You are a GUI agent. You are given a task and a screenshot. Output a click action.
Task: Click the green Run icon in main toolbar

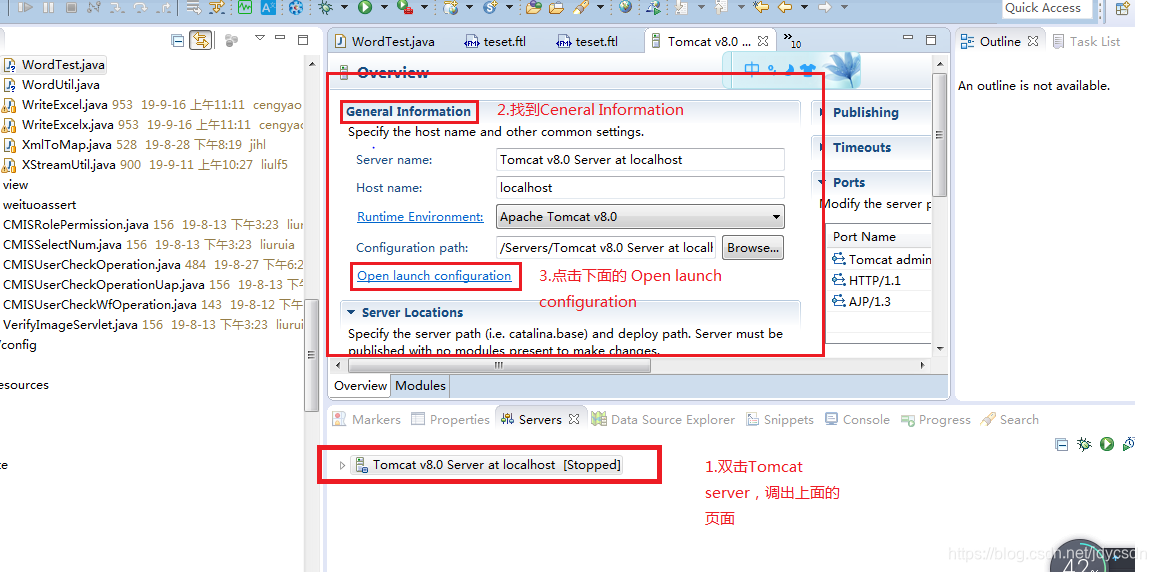pyautogui.click(x=365, y=7)
